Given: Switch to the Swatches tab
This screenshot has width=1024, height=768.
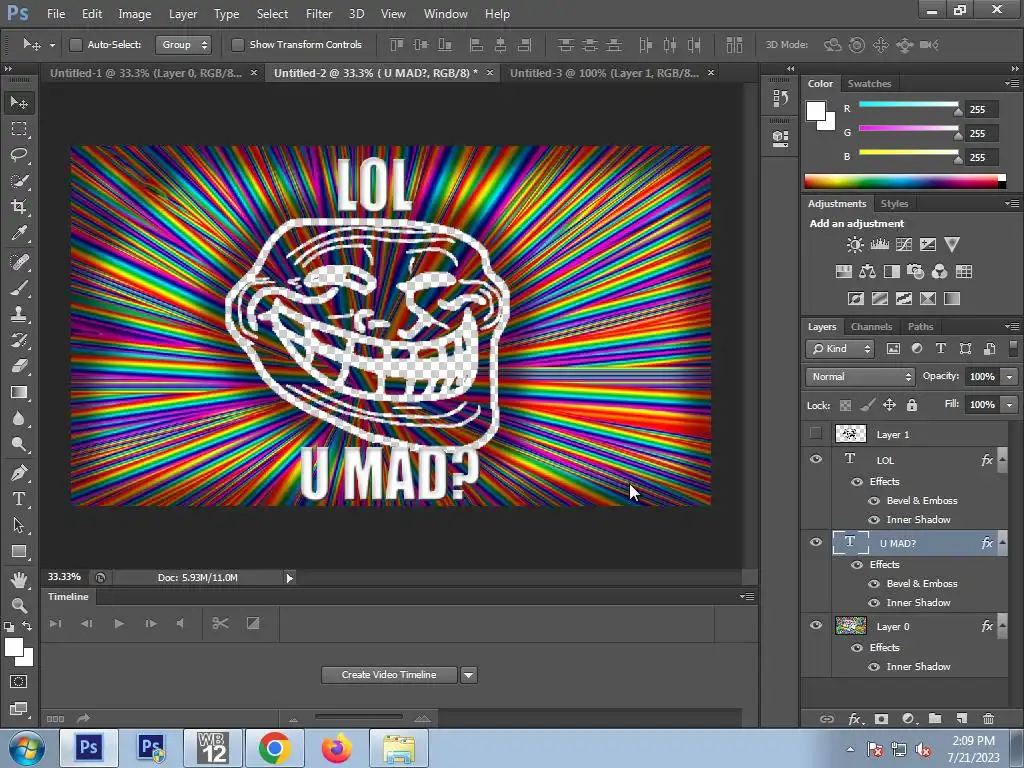Looking at the screenshot, I should 869,84.
